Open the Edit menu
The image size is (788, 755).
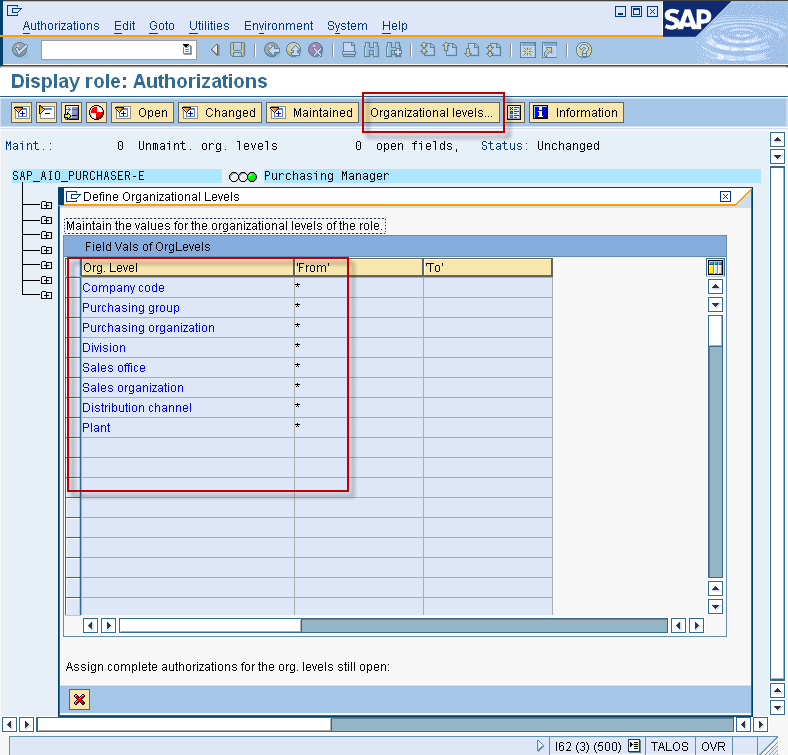click(x=124, y=26)
